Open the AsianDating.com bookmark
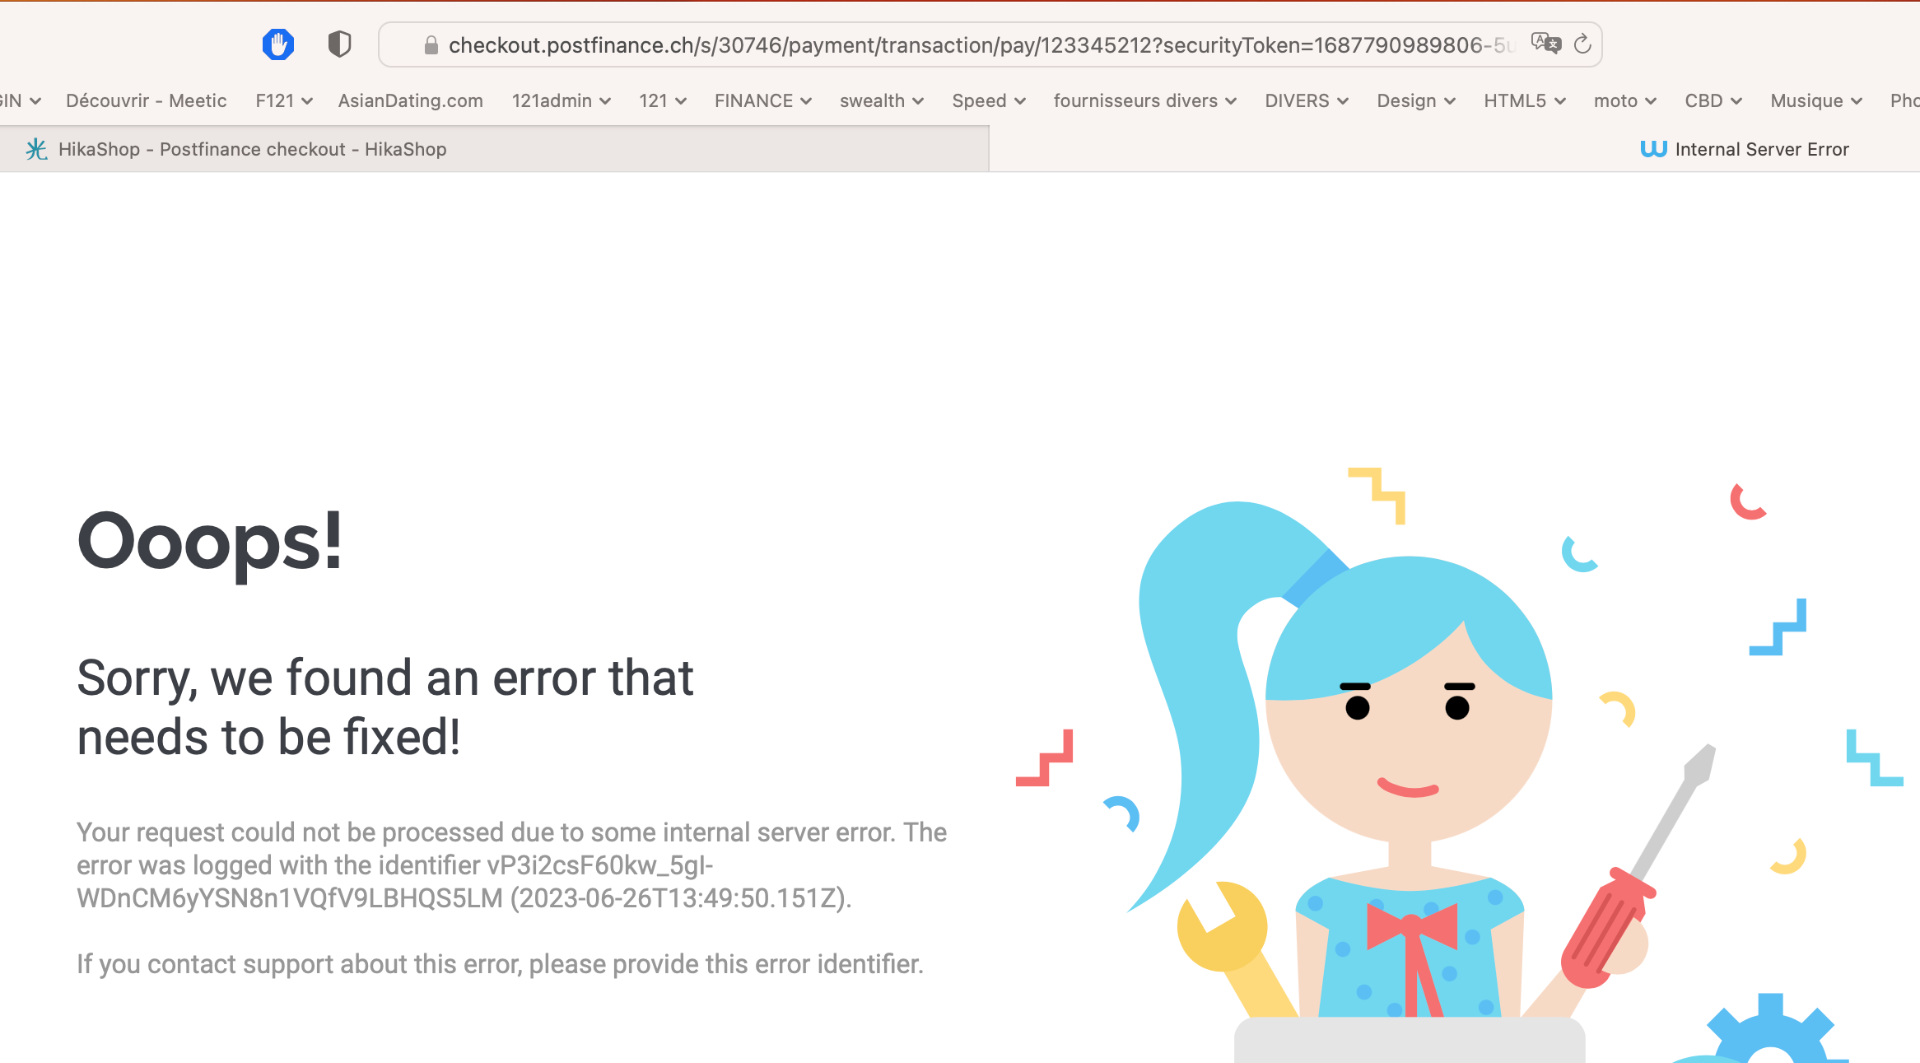The height and width of the screenshot is (1063, 1920). pos(410,101)
